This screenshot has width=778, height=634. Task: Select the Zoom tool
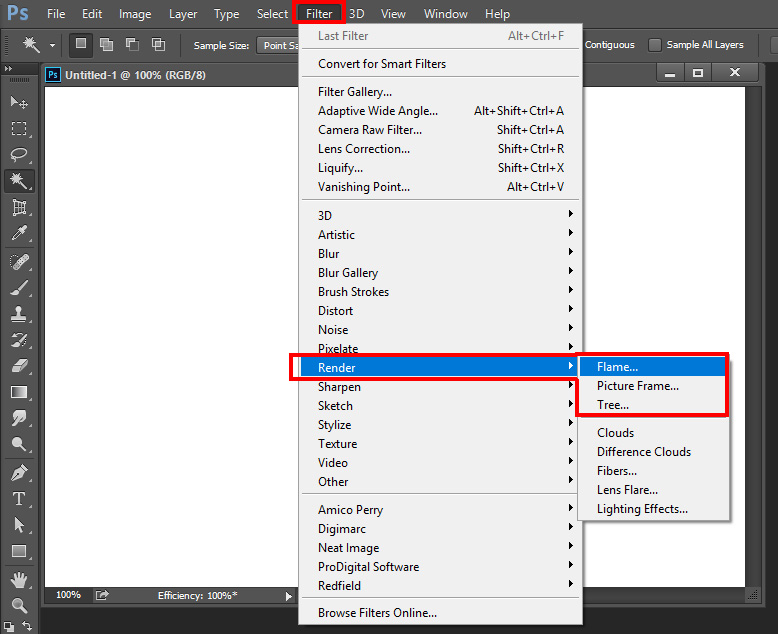point(19,605)
